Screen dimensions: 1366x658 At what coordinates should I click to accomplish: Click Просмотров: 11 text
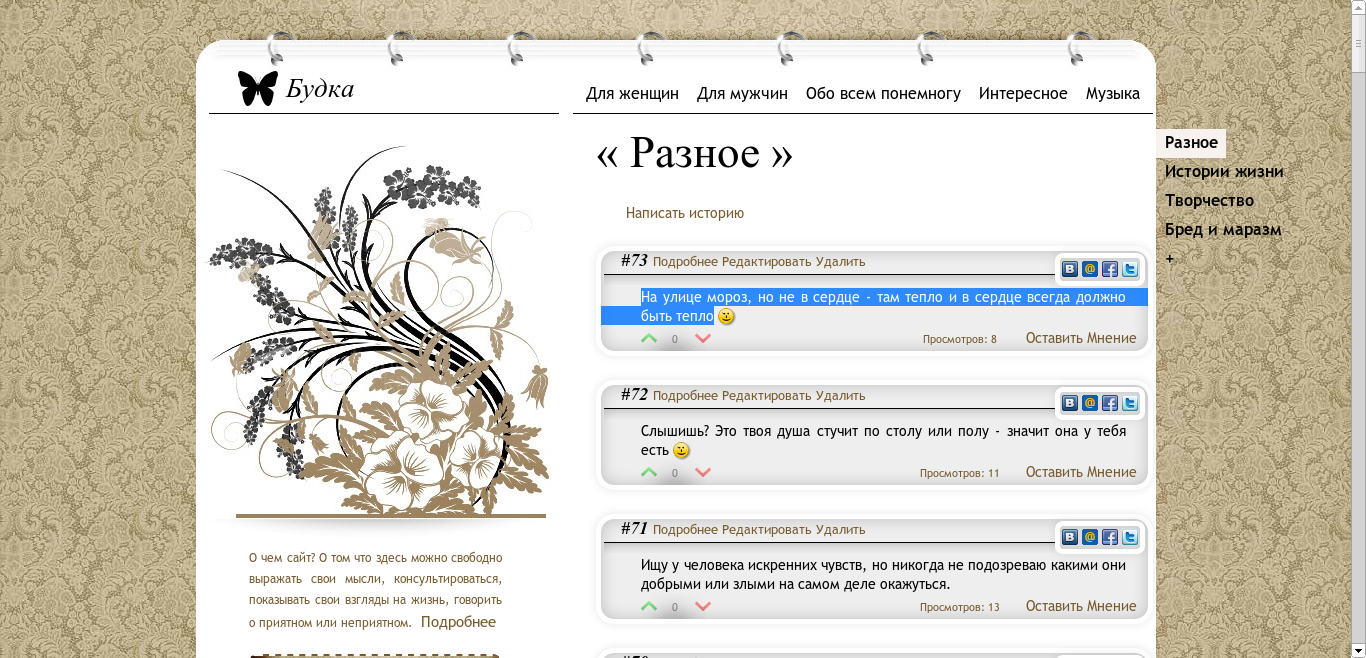[x=960, y=474]
